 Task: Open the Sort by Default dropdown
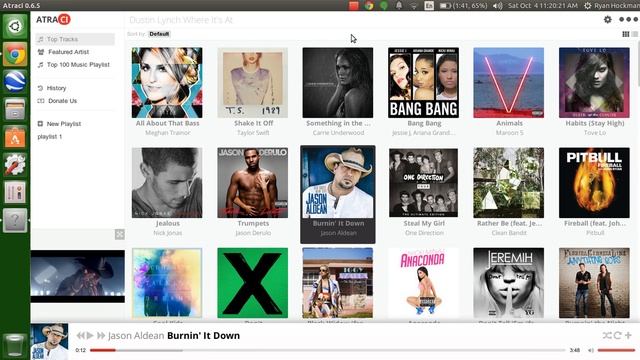click(159, 34)
